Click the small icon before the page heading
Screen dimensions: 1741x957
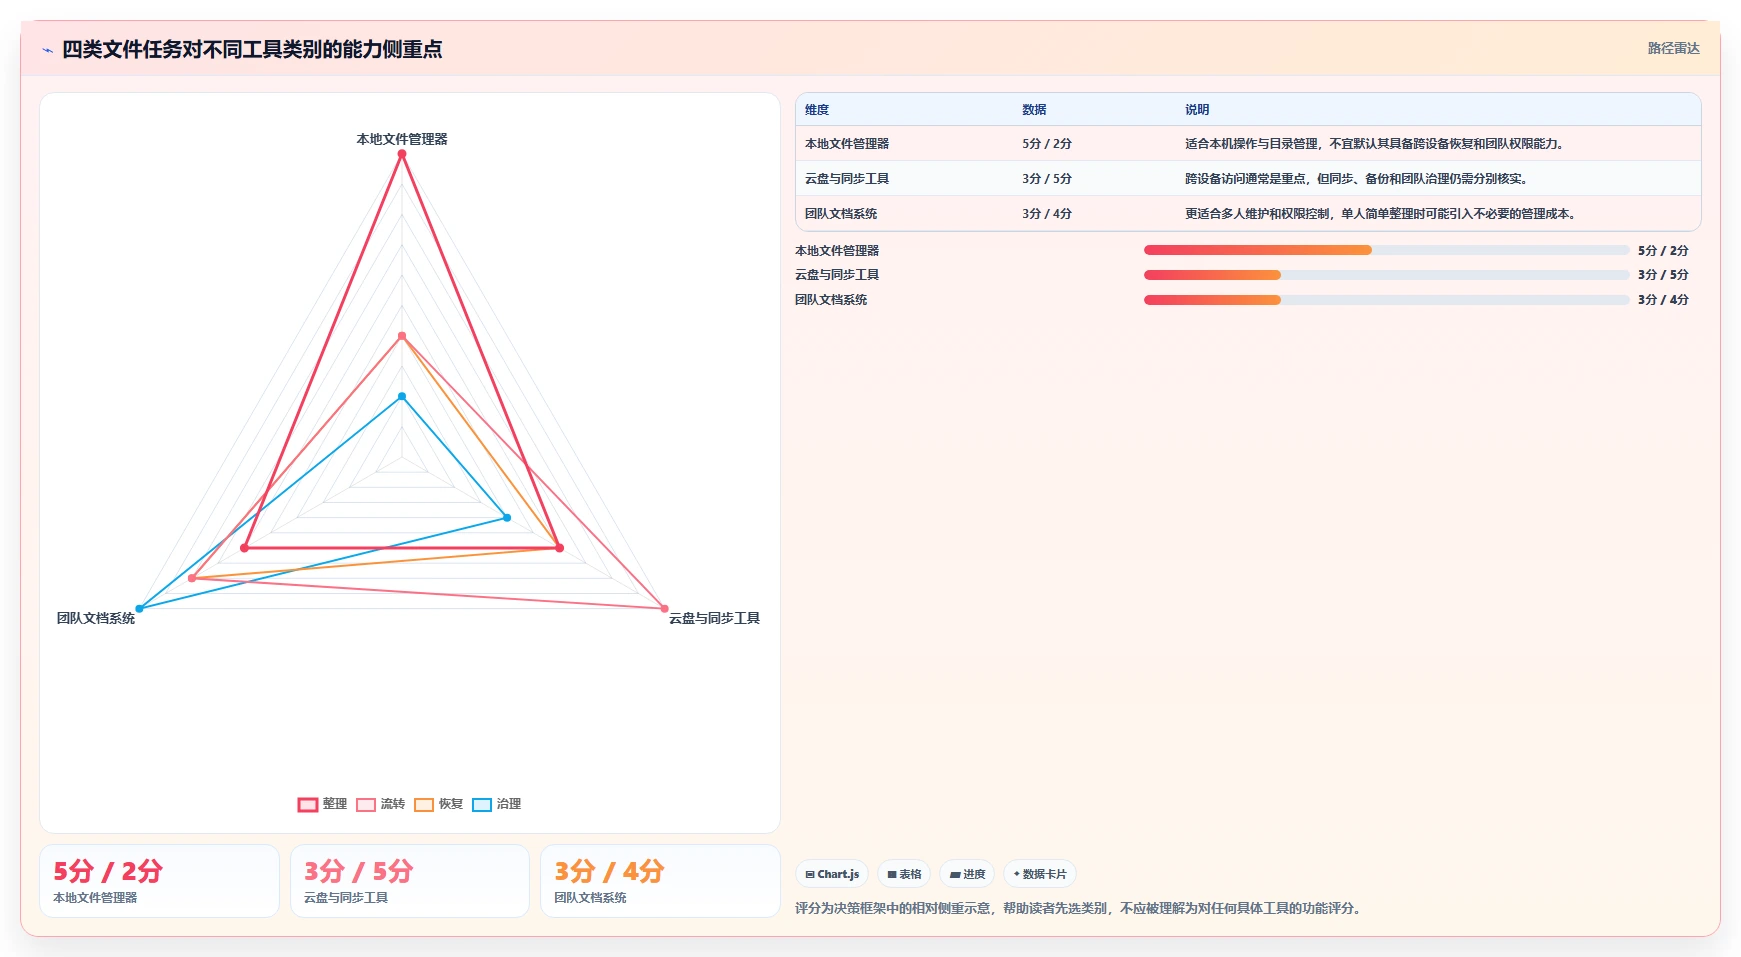[x=47, y=50]
